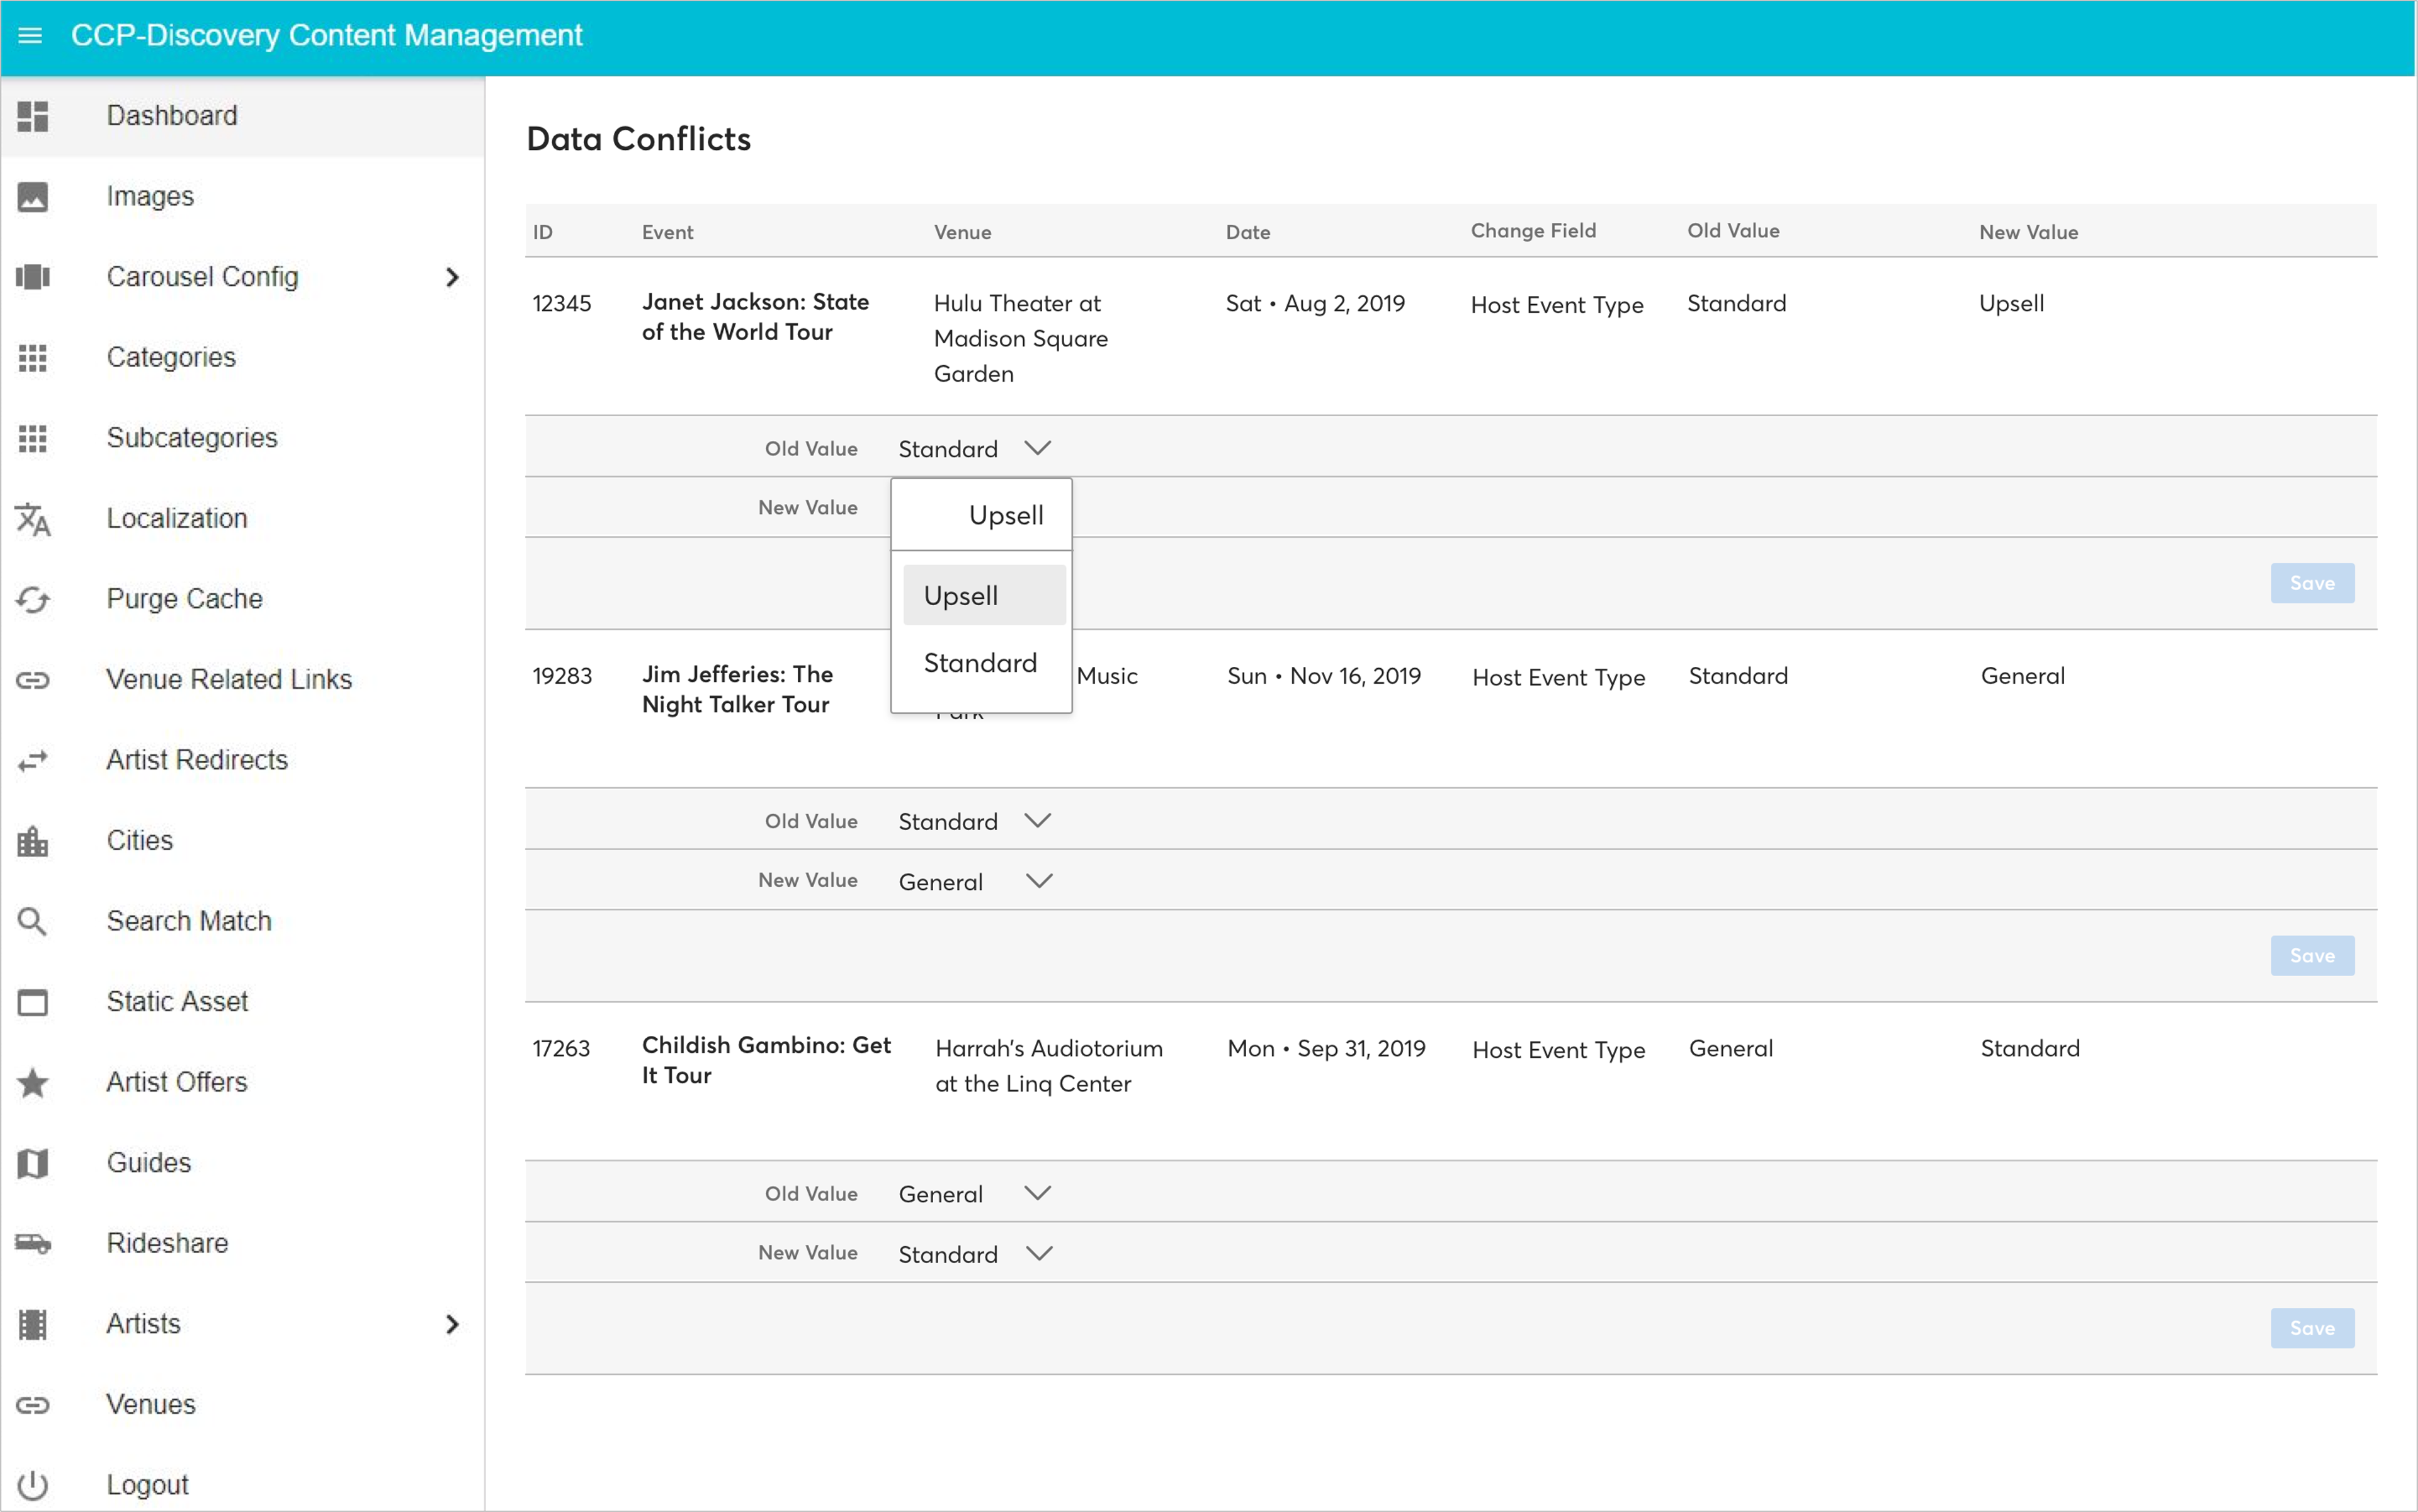This screenshot has height=1512, width=2418.
Task: Click event ID 19283 cell
Action: point(562,676)
